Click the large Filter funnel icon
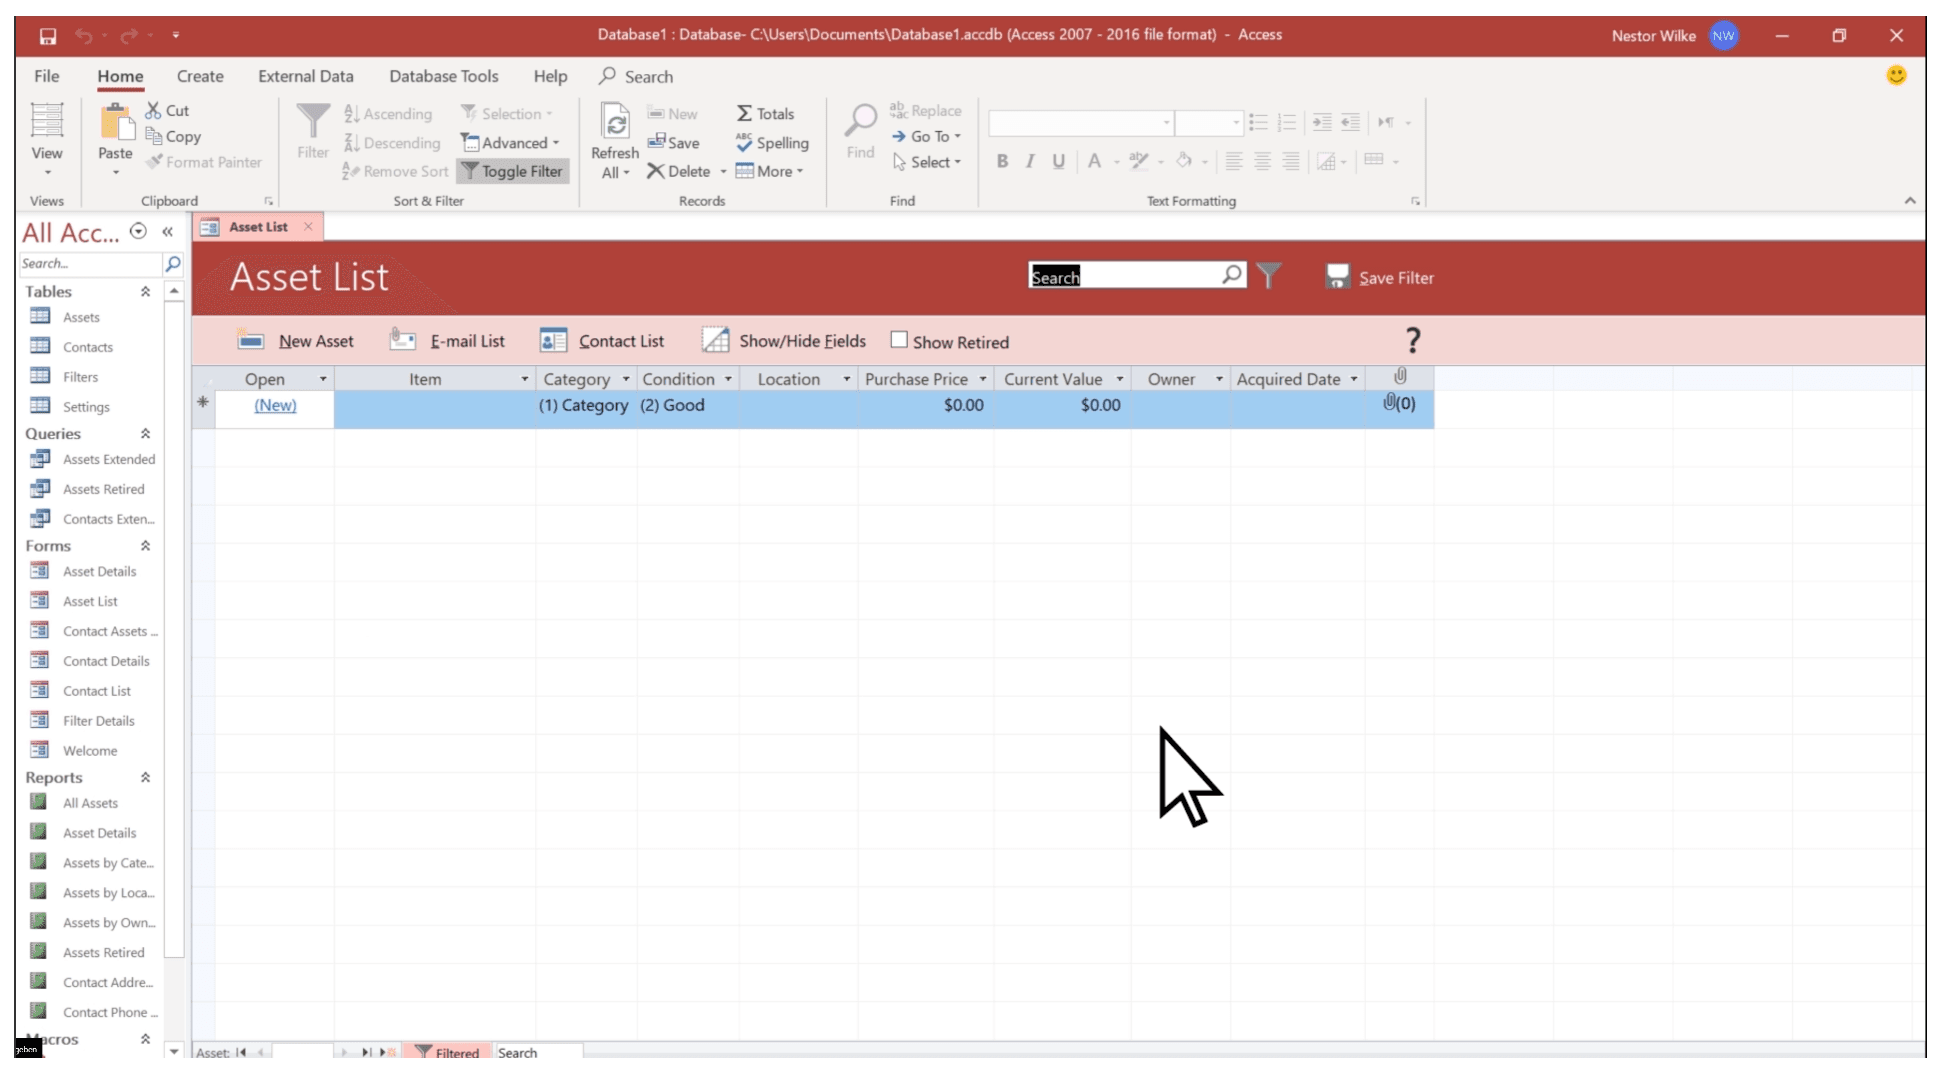Viewport: 1945px width, 1076px height. click(313, 121)
